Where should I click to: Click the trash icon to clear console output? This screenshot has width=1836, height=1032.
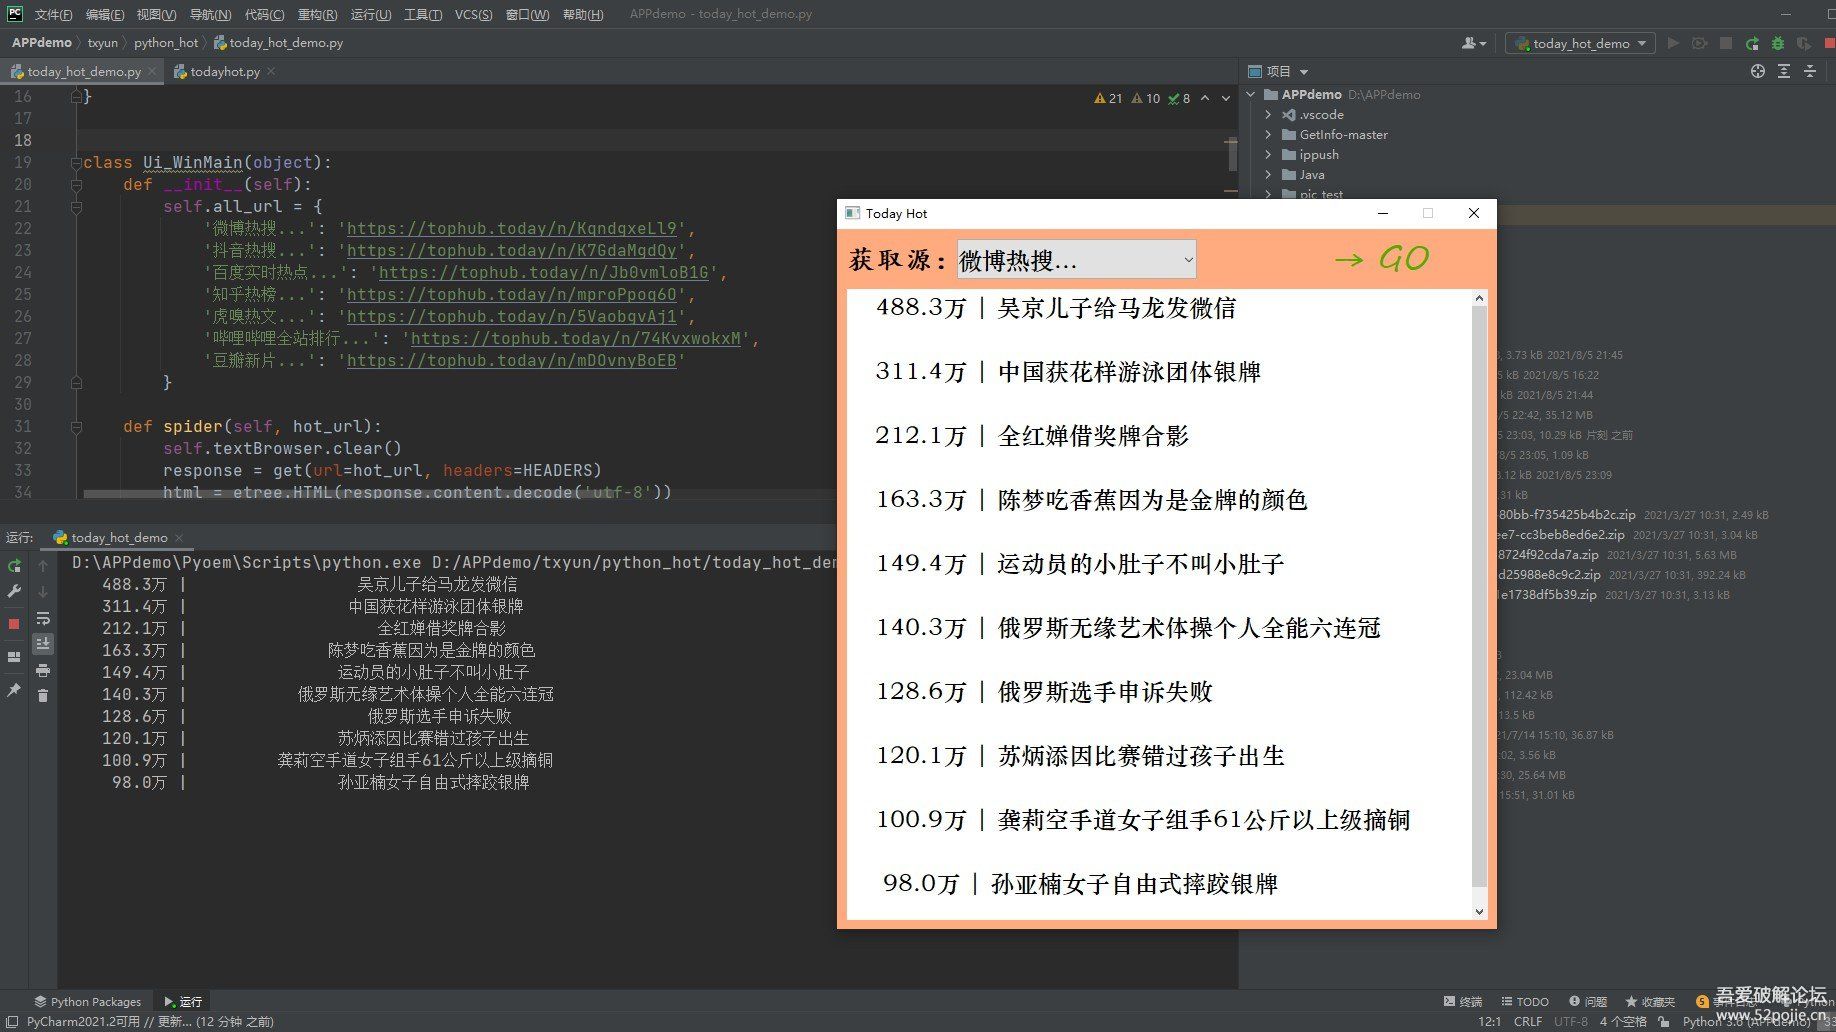(x=43, y=696)
